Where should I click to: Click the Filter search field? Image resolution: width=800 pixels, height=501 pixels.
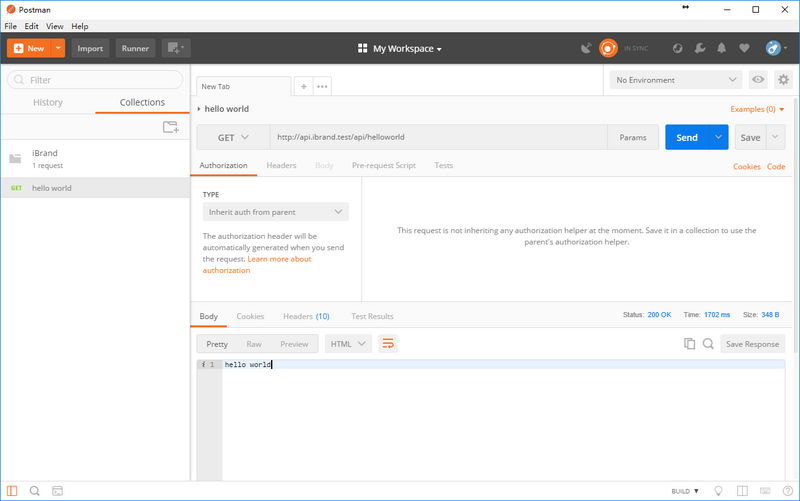(x=95, y=80)
